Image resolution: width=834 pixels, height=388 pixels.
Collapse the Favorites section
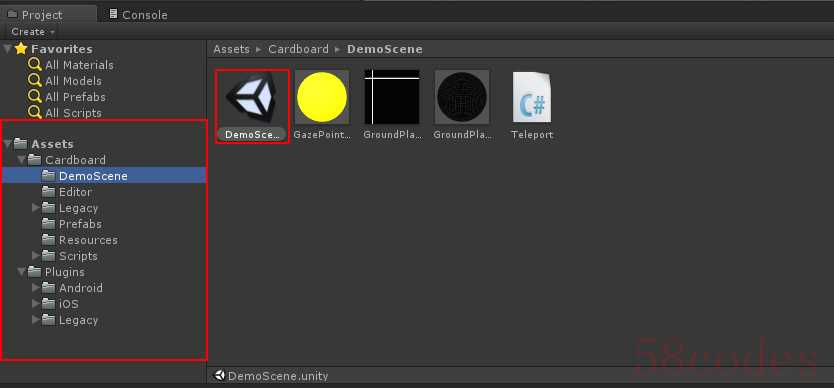(7, 49)
